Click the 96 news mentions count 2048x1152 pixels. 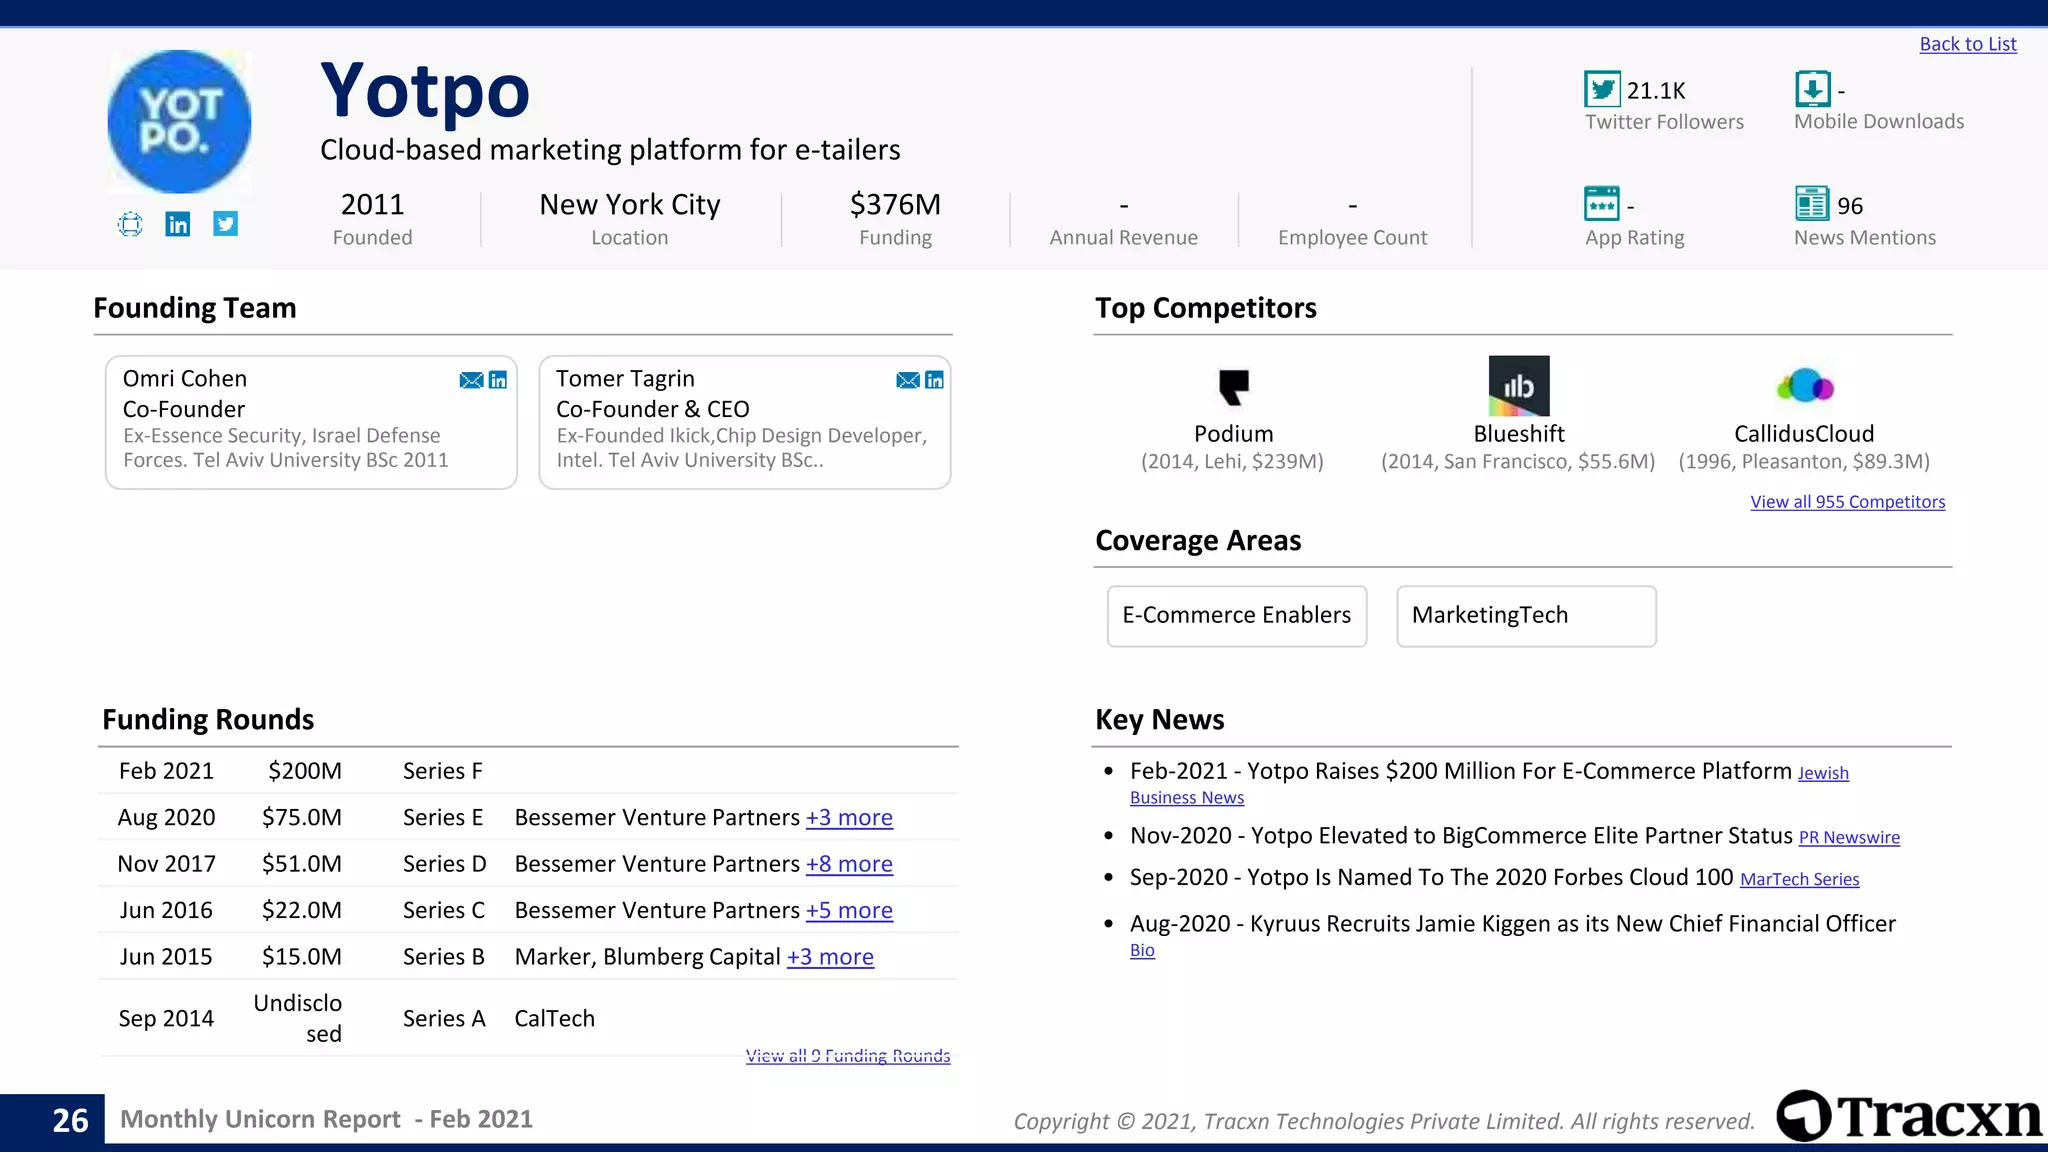1850,206
